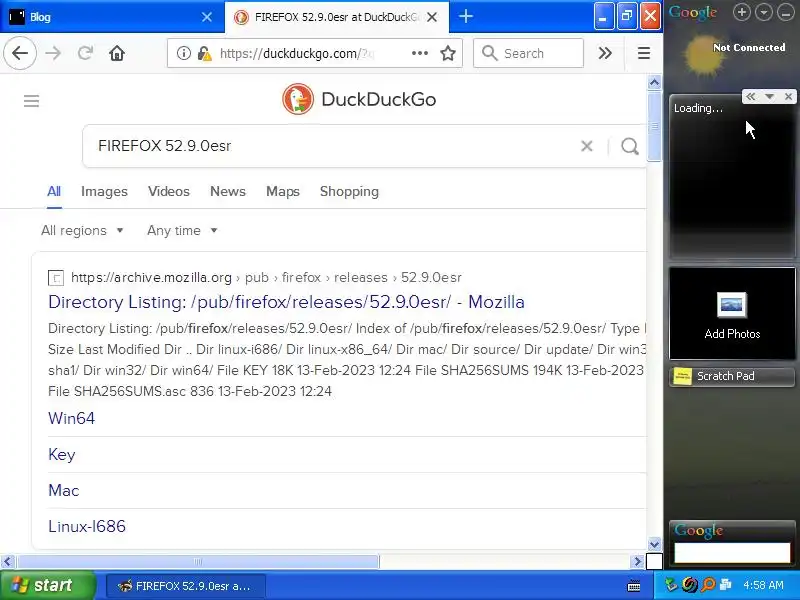Image resolution: width=800 pixels, height=600 pixels.
Task: Show site information via the circled i icon
Action: [184, 53]
